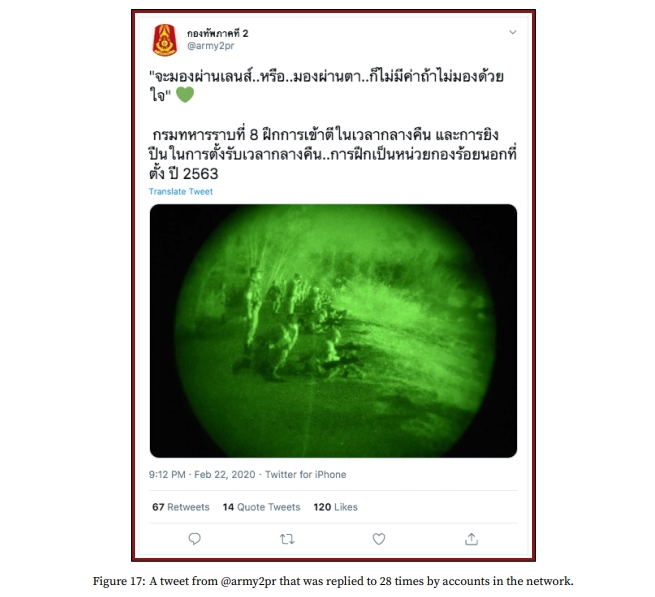Open the @army2pr handle
The height and width of the screenshot is (597, 655).
pos(211,46)
